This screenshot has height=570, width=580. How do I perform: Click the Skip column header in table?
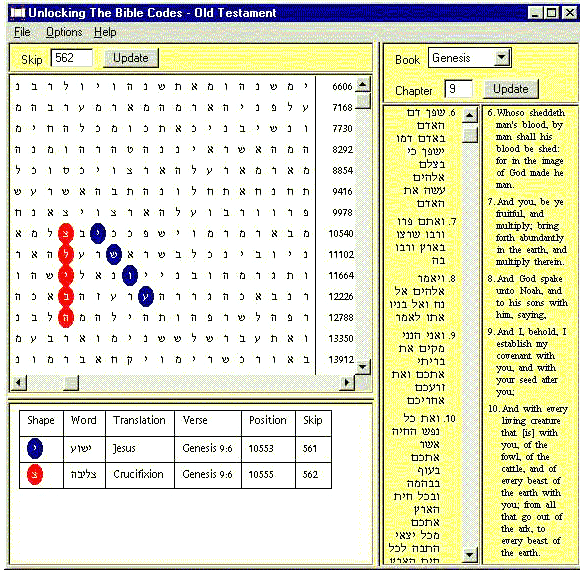point(313,420)
